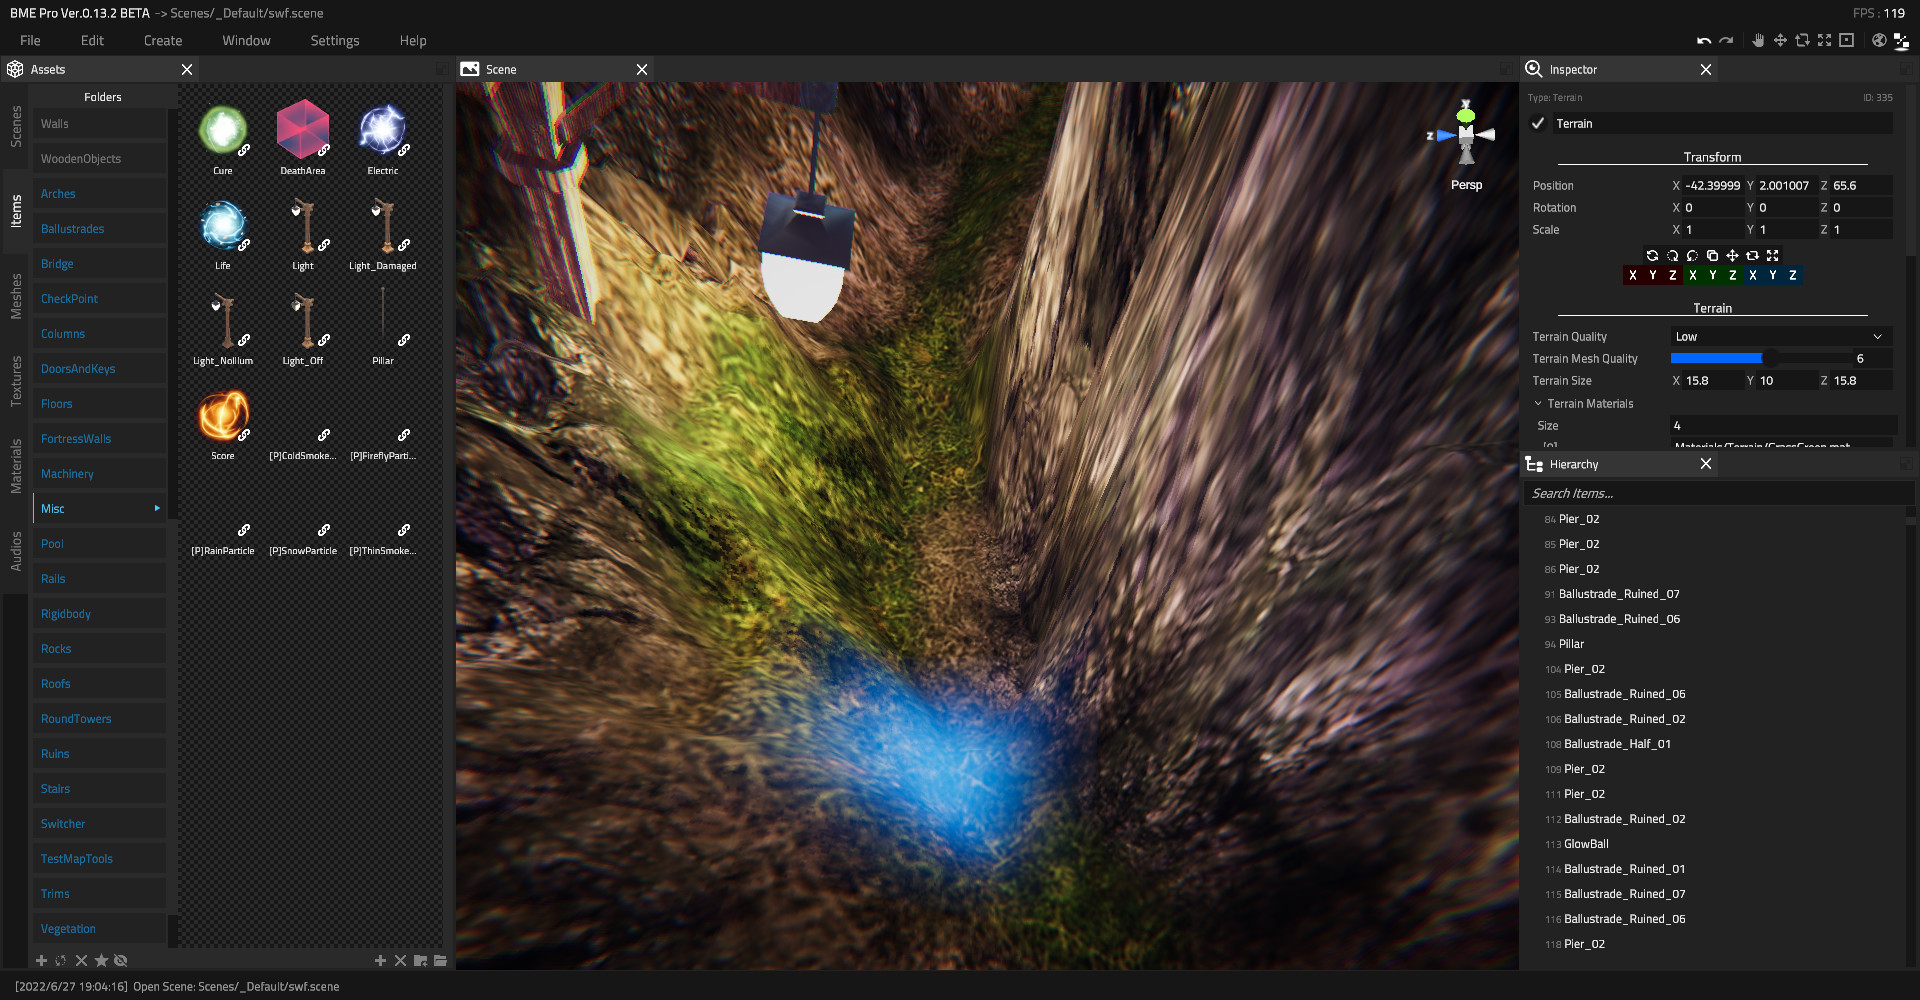Click the globe icon in the top-right corner
The height and width of the screenshot is (1000, 1920).
point(1879,40)
